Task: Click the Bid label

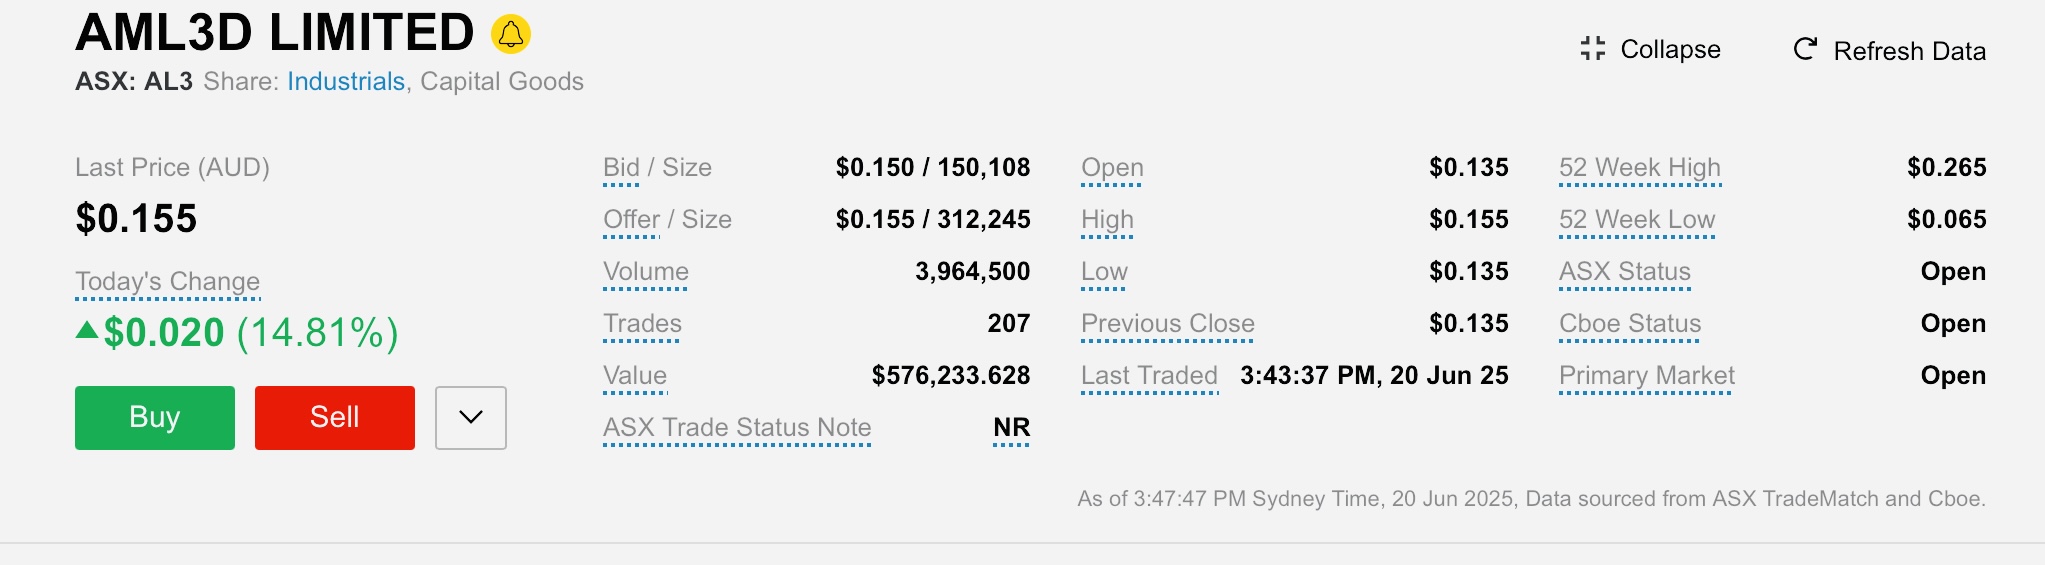Action: point(621,168)
